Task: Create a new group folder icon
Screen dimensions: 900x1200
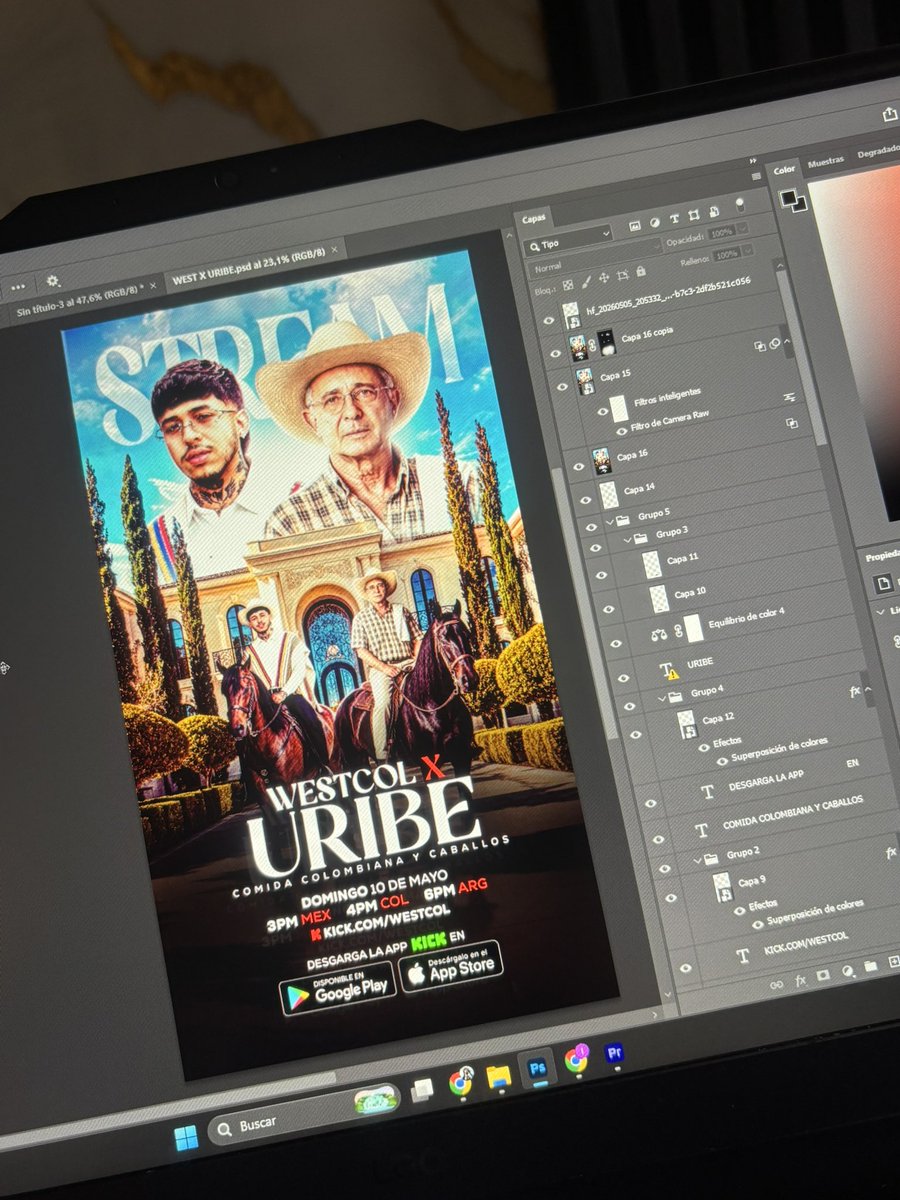Action: (871, 966)
